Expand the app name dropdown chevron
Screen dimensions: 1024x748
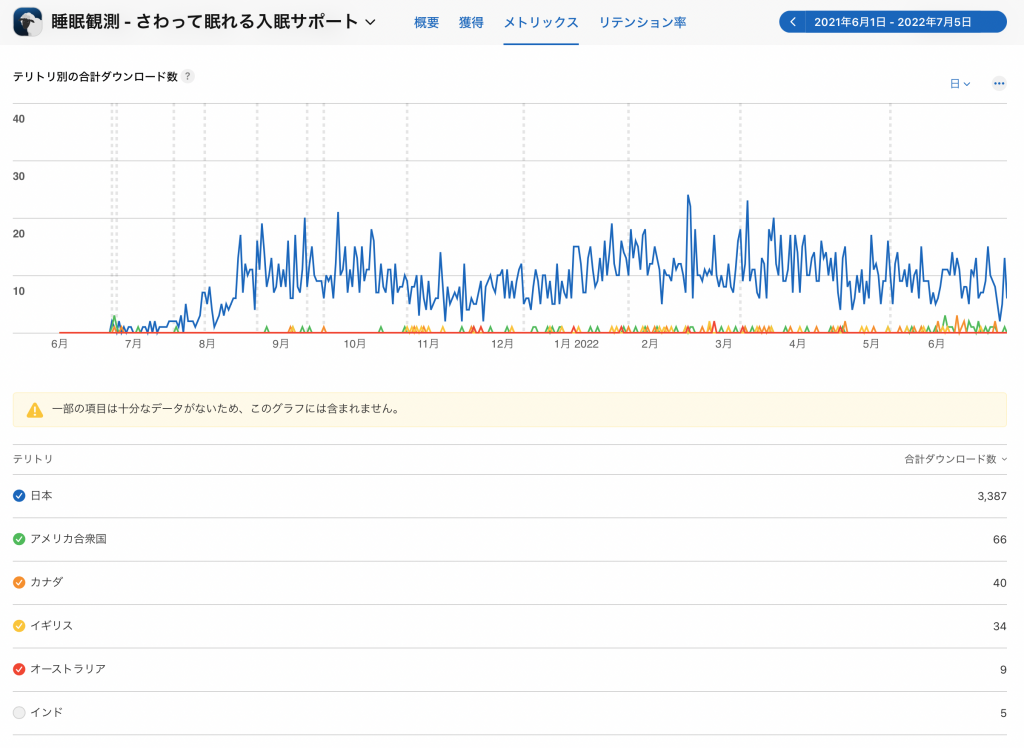(x=371, y=22)
